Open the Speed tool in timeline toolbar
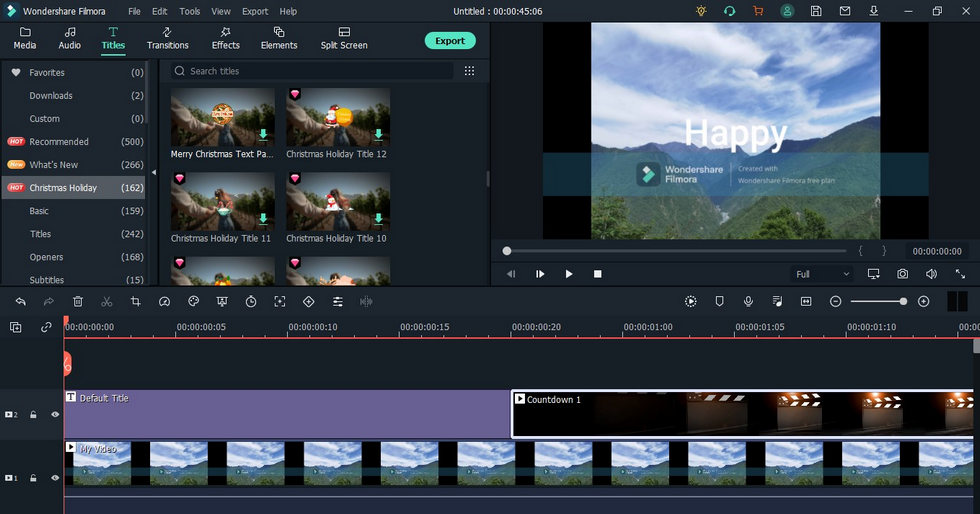 pyautogui.click(x=164, y=301)
